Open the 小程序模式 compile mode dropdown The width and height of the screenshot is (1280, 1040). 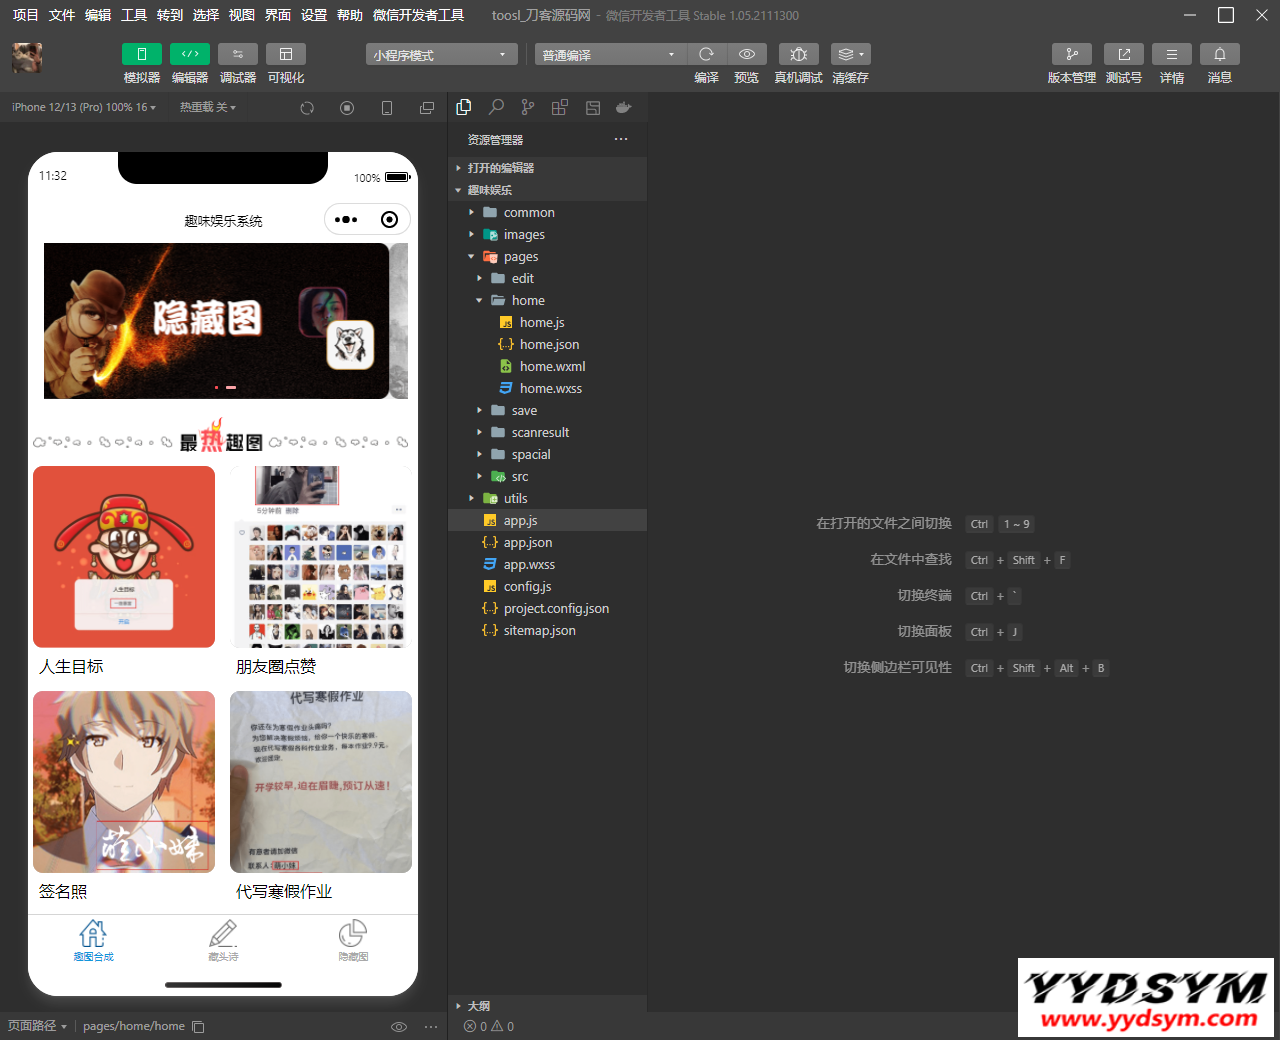pyautogui.click(x=440, y=54)
